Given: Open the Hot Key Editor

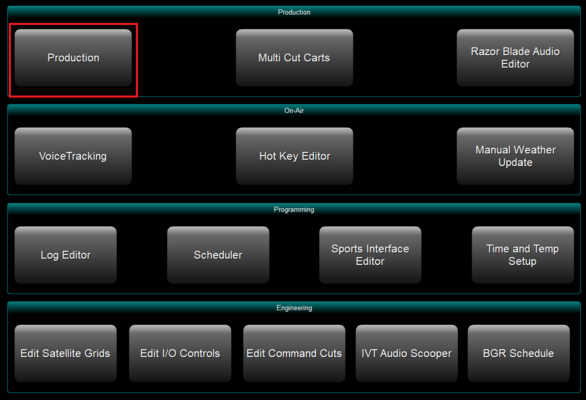Looking at the screenshot, I should [x=294, y=156].
